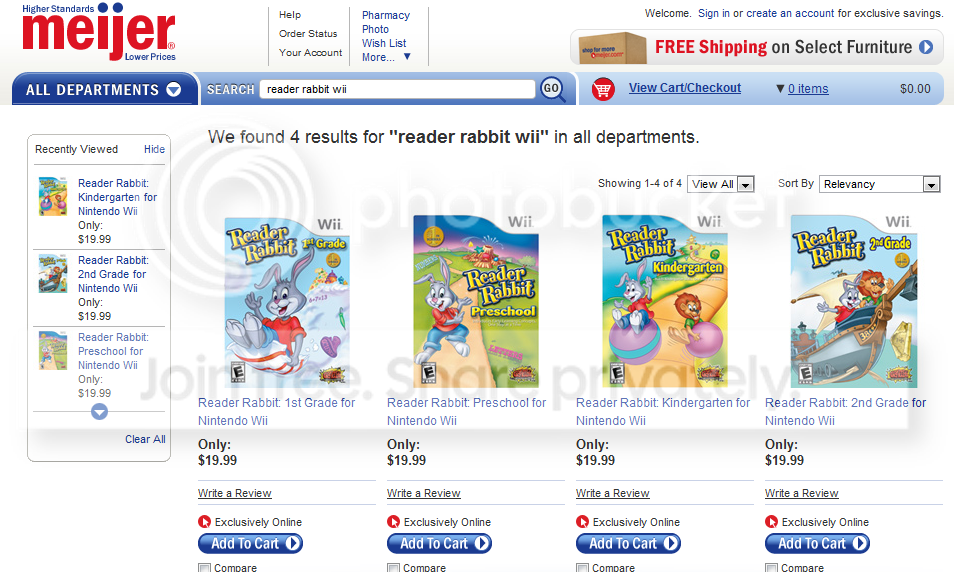Open the View All dropdown
This screenshot has width=954, height=572.
click(x=721, y=184)
